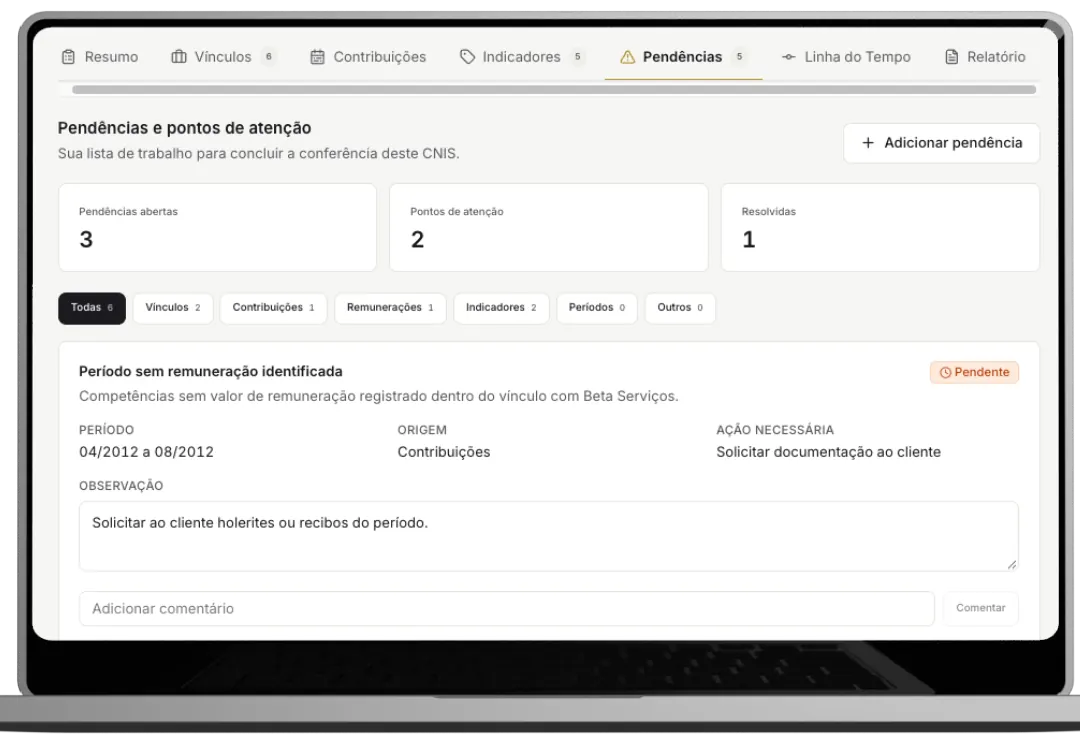The image size is (1080, 744).
Task: Click the Contribuições calendar icon
Action: point(317,56)
